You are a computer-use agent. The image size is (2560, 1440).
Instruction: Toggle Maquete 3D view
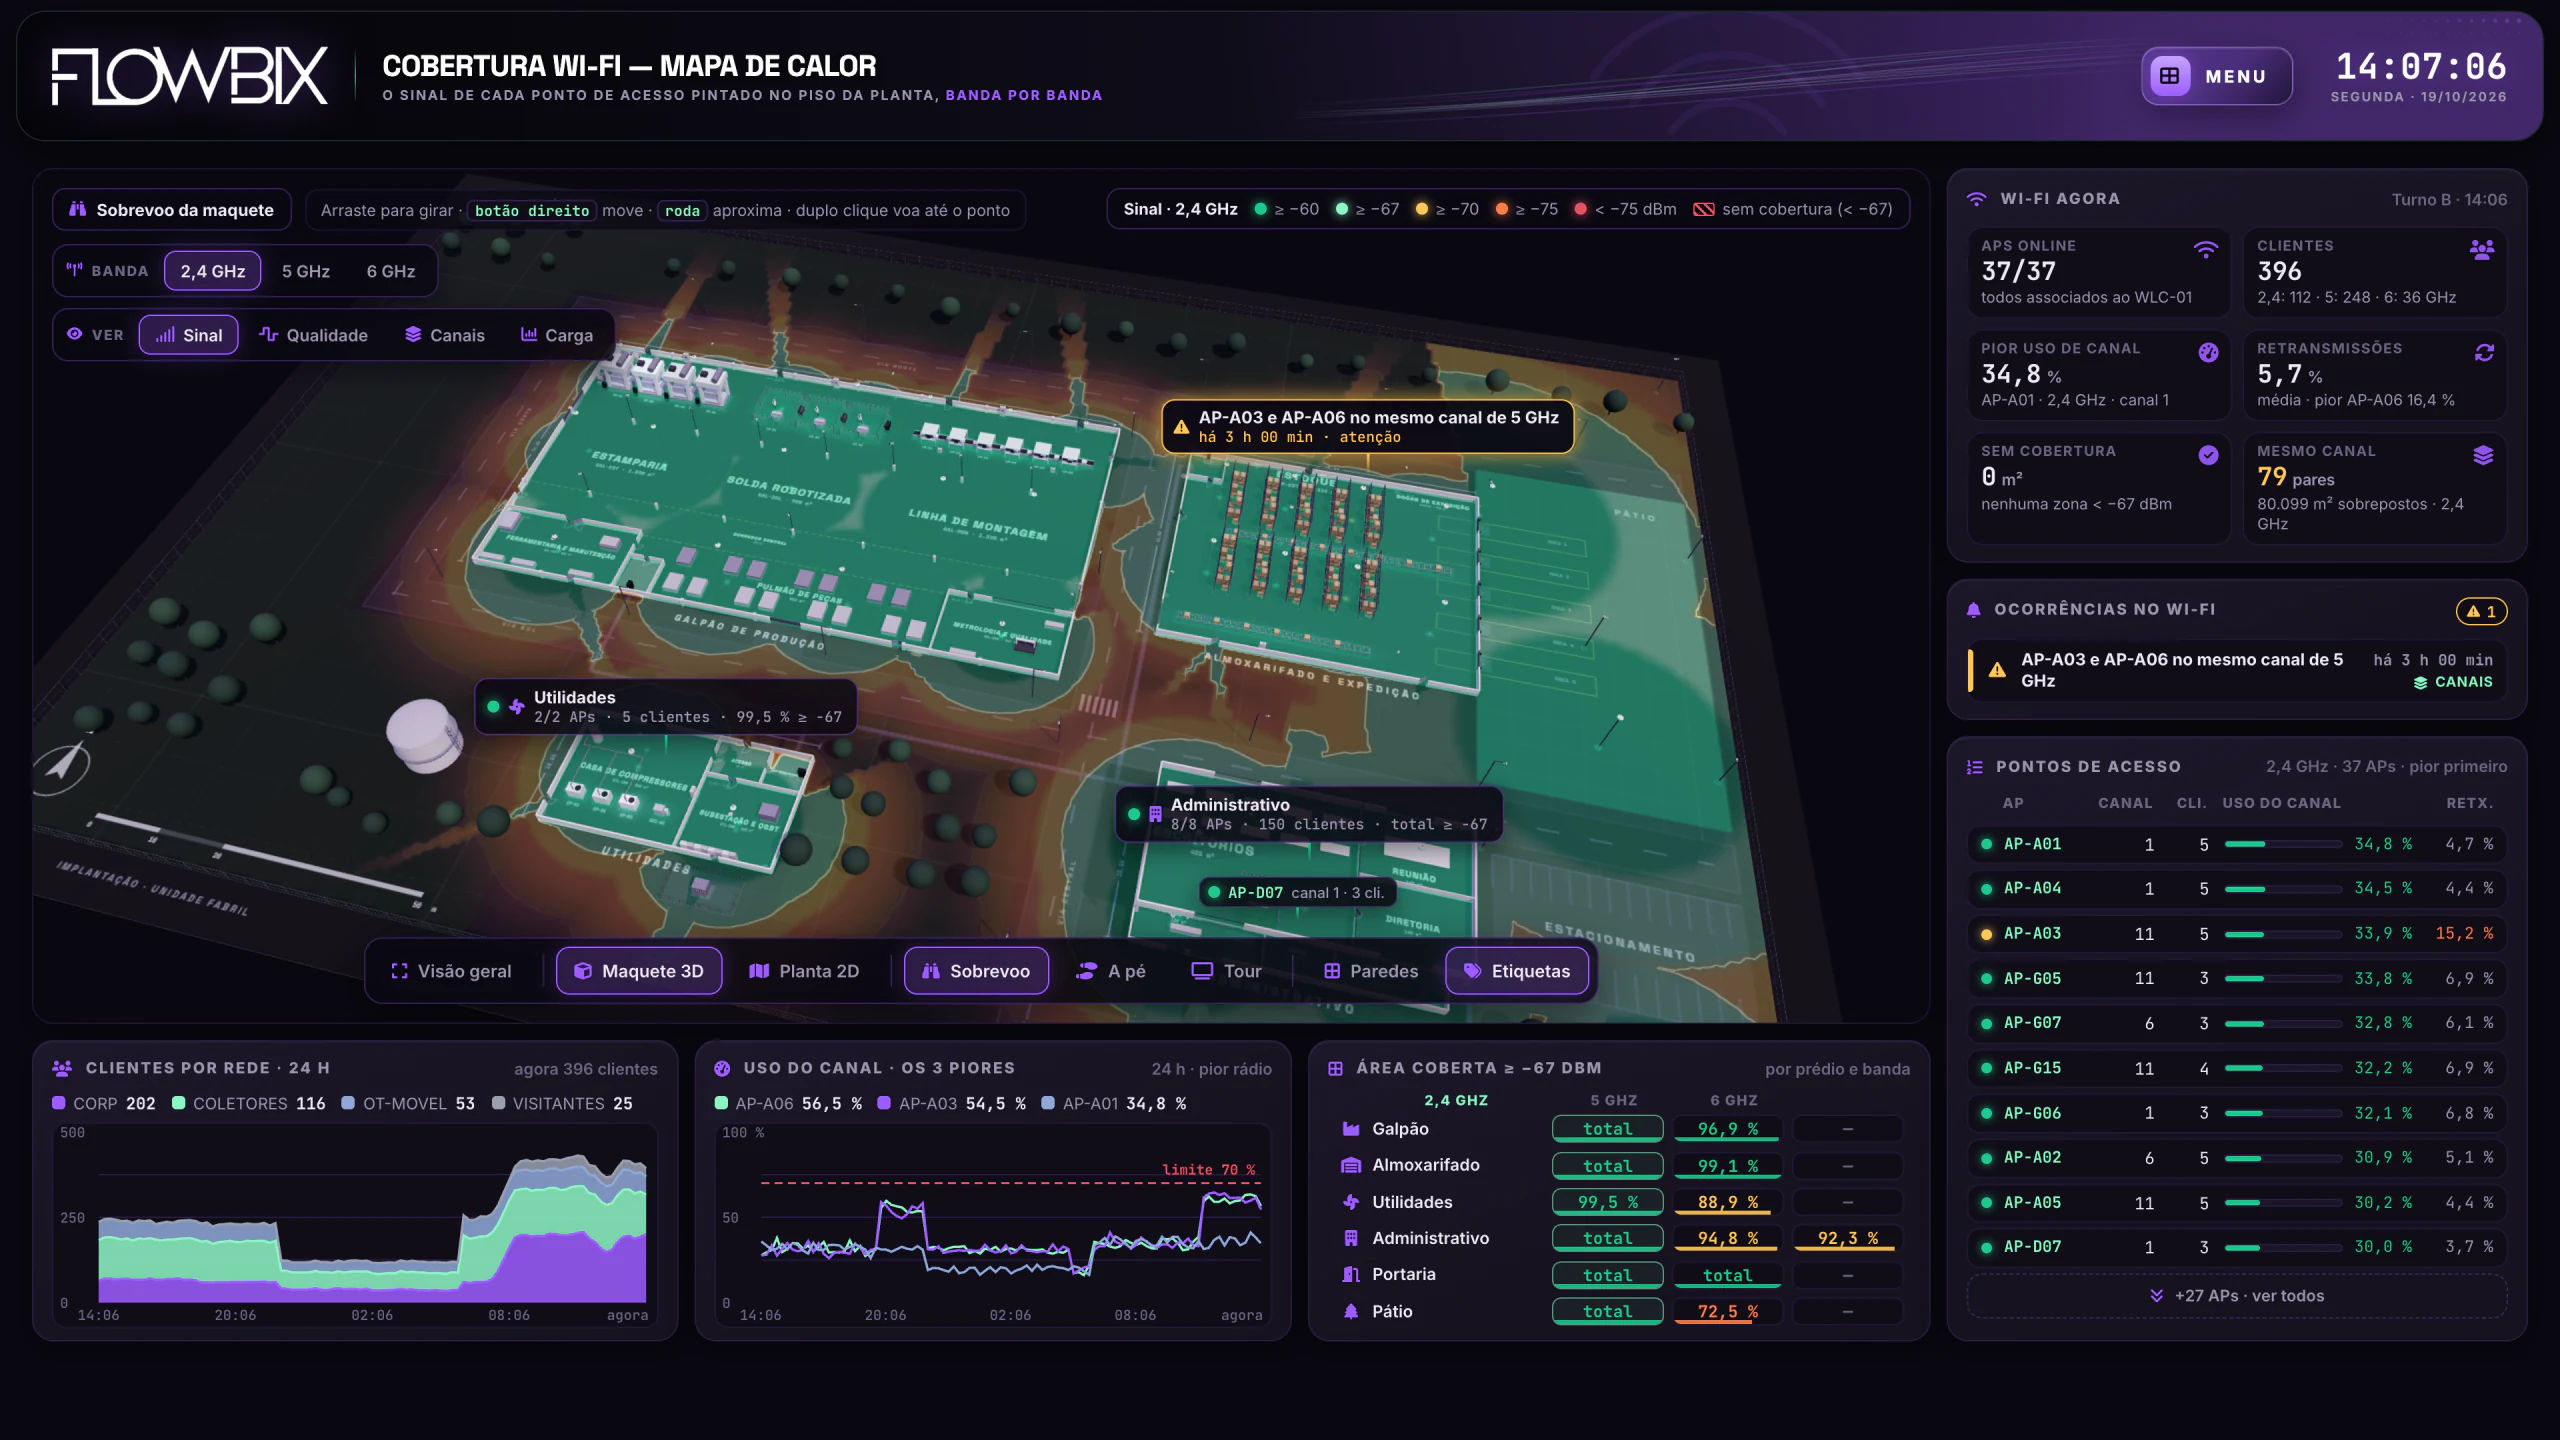(x=639, y=971)
